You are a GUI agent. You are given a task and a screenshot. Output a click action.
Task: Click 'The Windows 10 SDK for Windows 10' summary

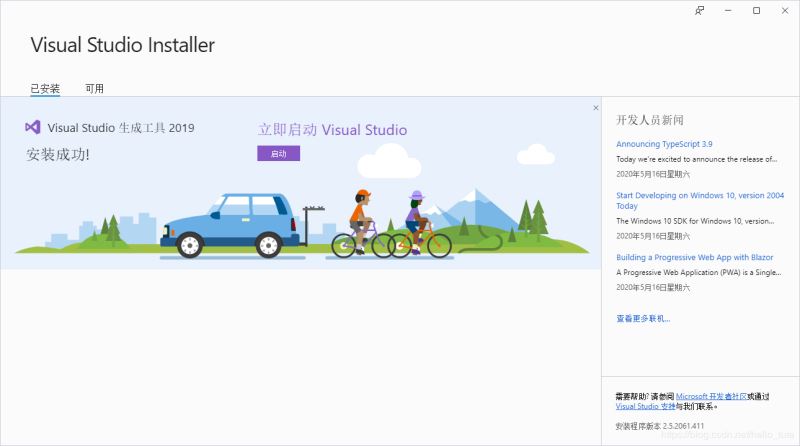695,221
